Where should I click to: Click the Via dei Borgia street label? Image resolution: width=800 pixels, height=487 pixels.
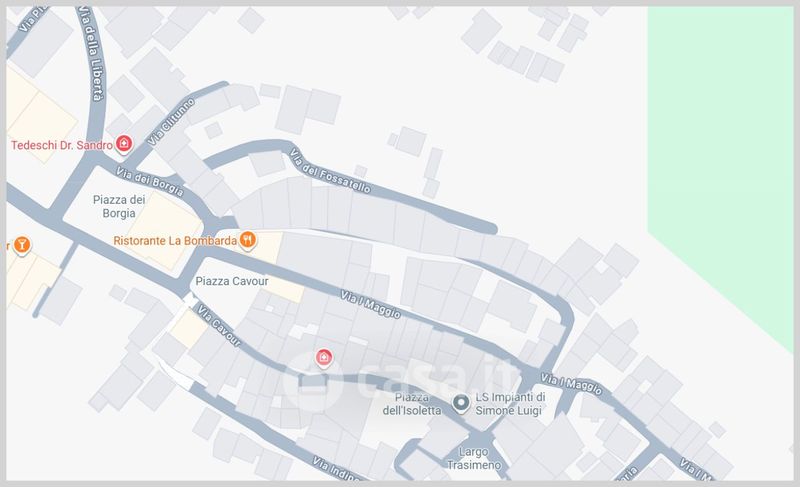coord(149,182)
